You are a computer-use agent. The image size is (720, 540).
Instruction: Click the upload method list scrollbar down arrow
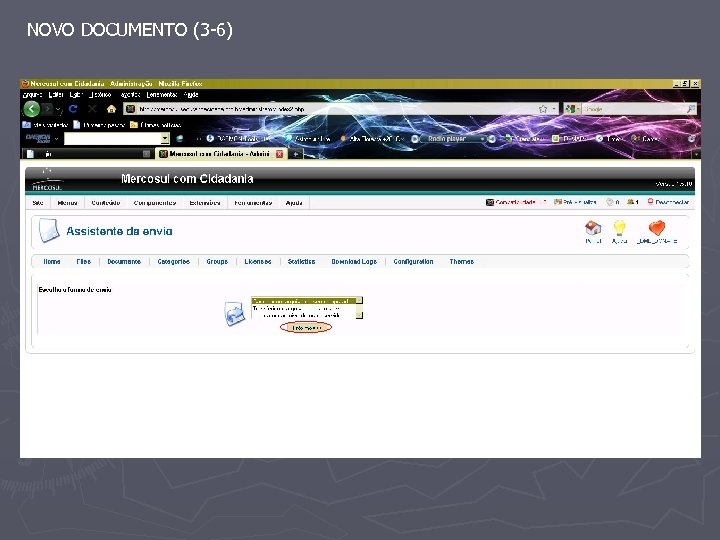pos(360,315)
